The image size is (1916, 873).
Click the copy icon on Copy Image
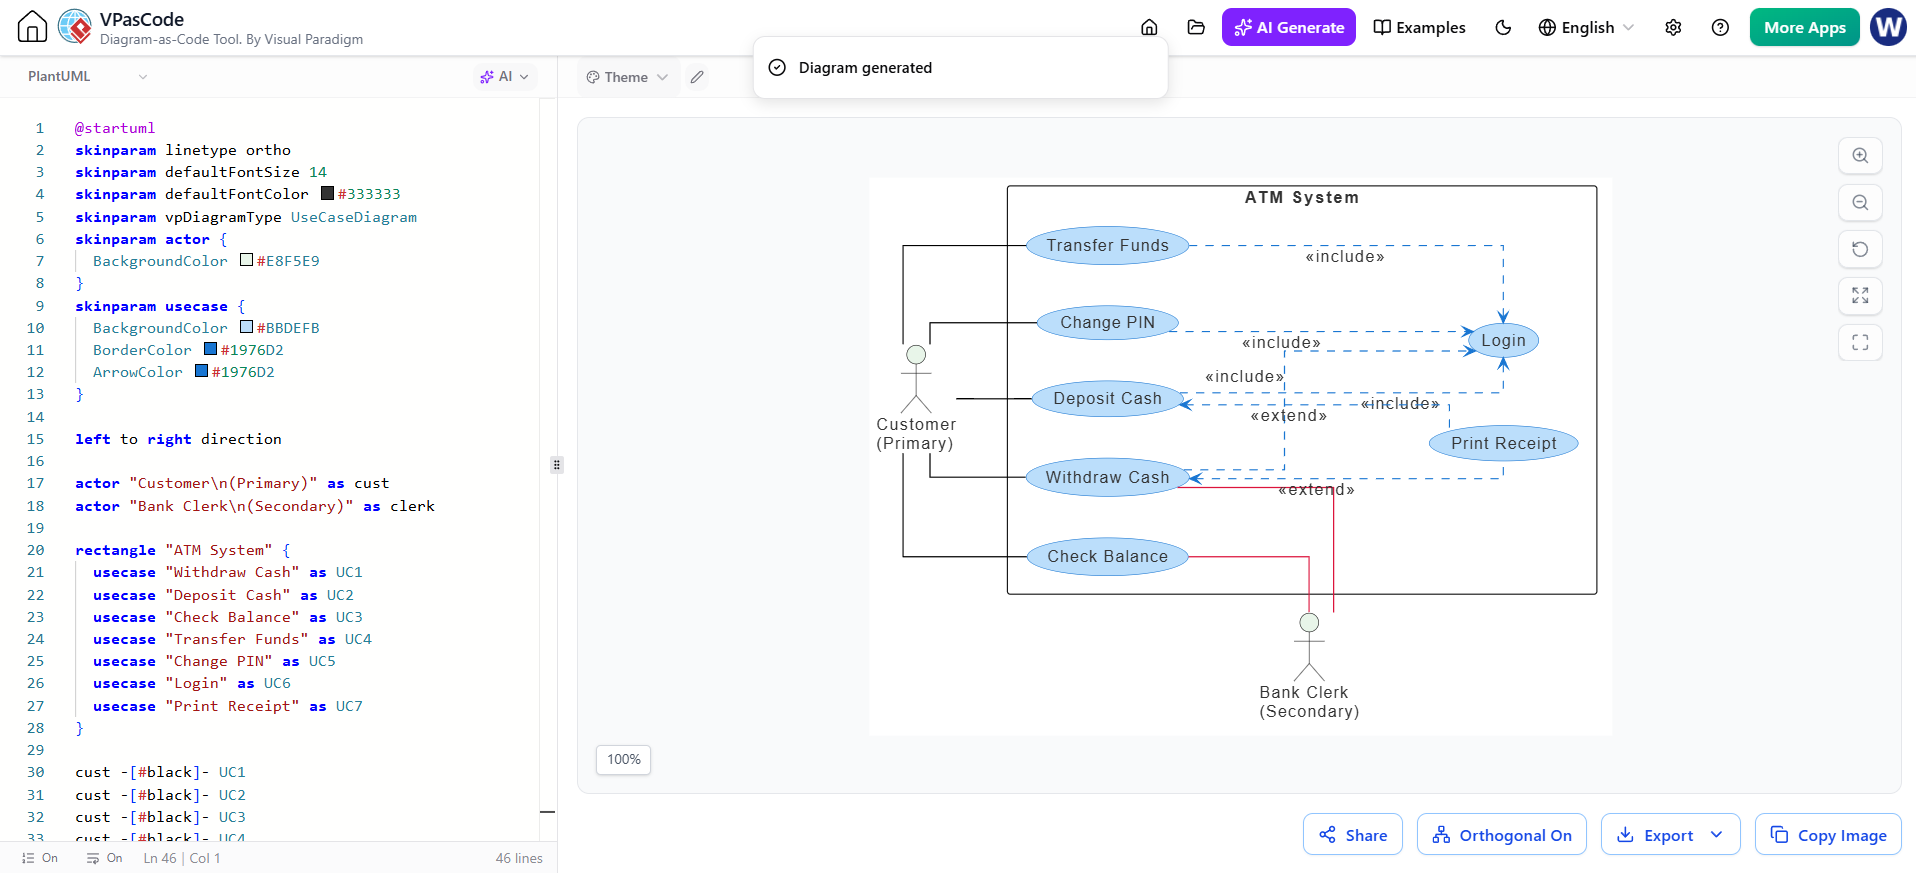point(1779,835)
